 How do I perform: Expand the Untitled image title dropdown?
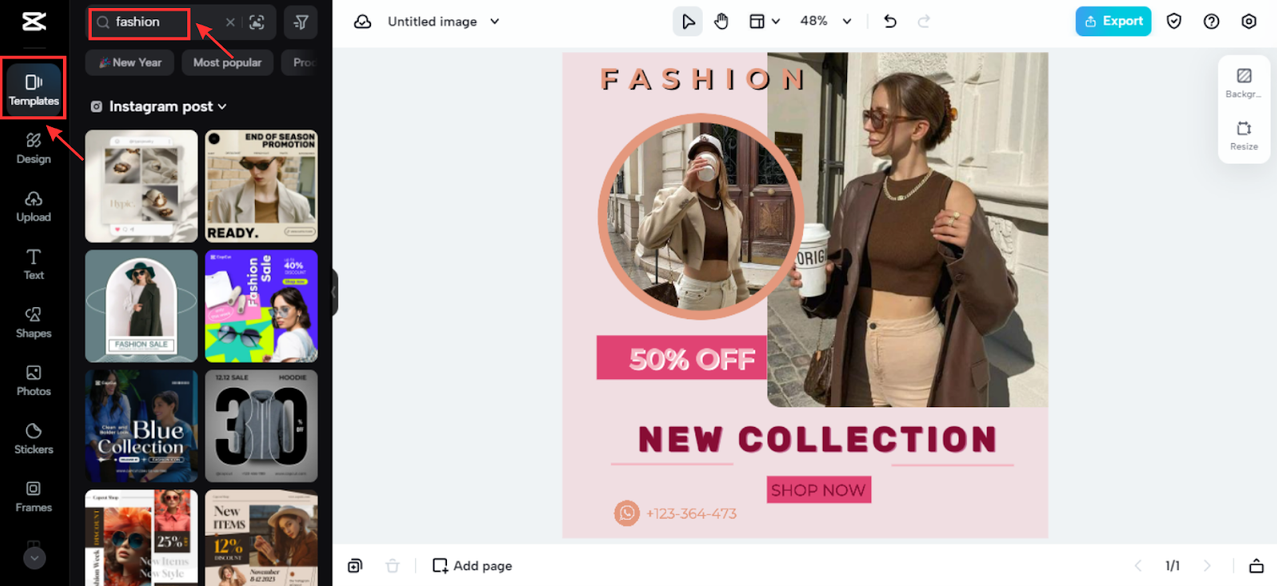[x=494, y=22]
